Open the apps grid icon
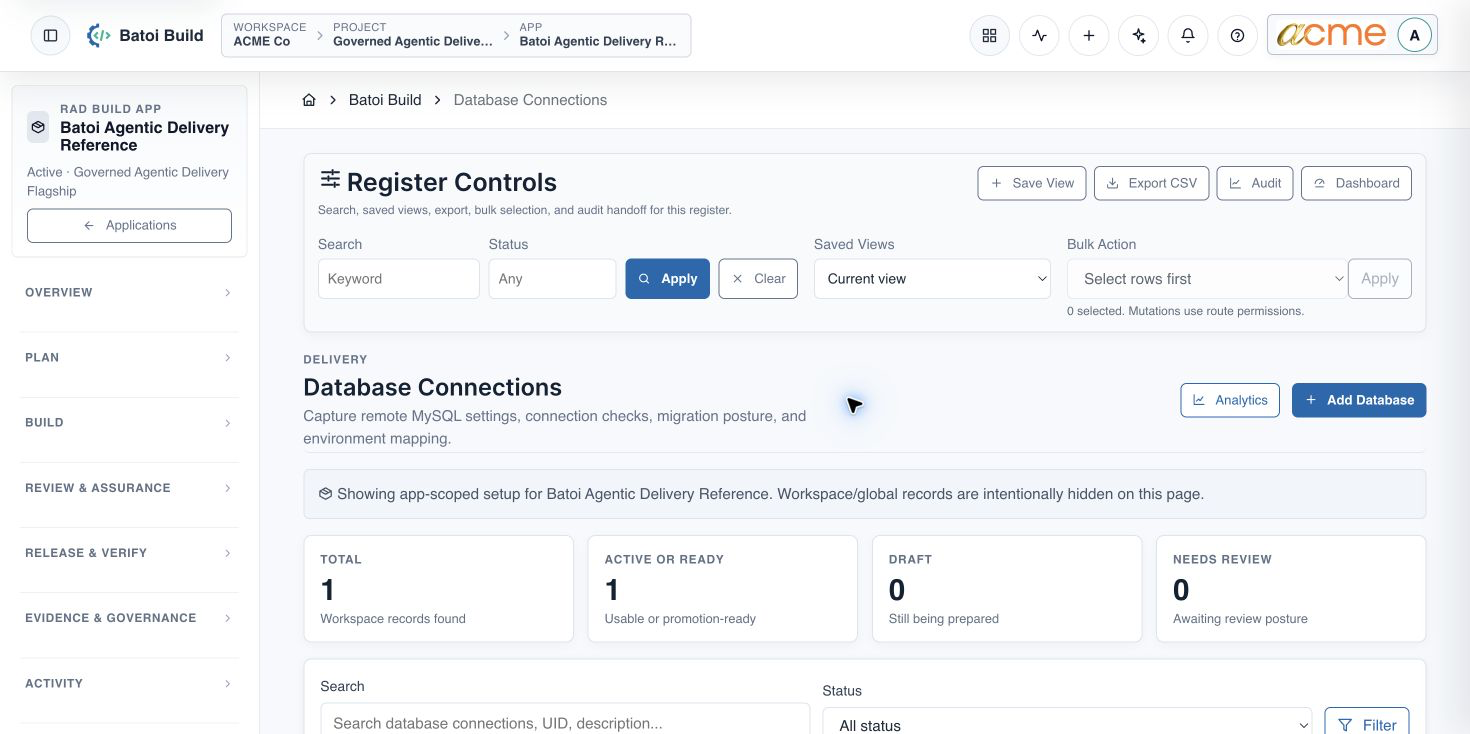The height and width of the screenshot is (734, 1470). click(989, 35)
